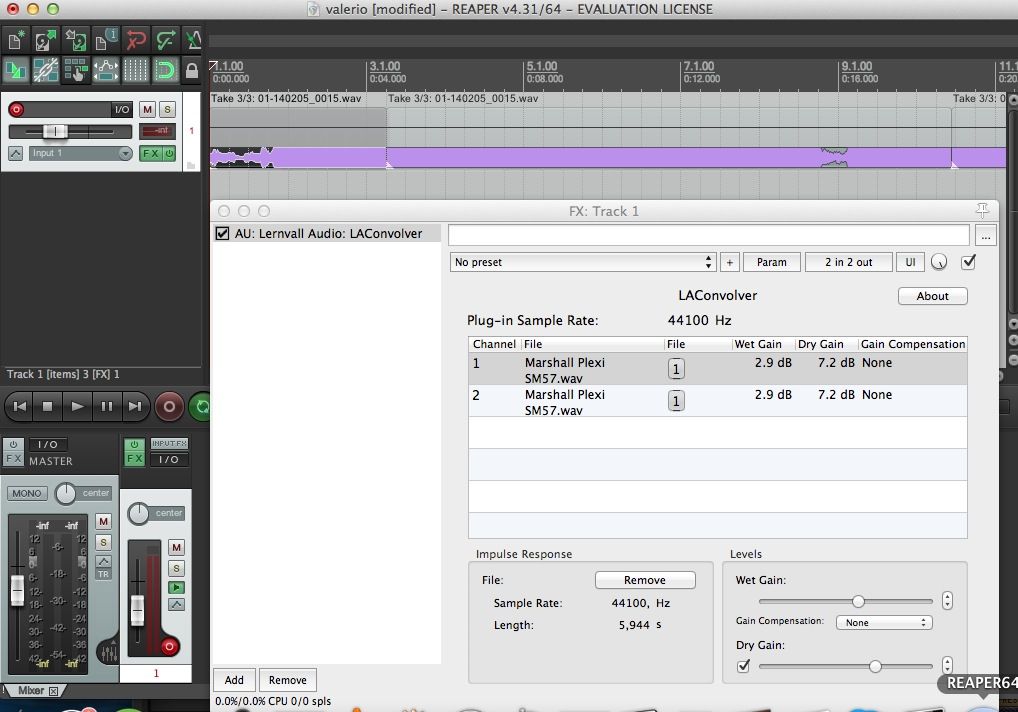The width and height of the screenshot is (1018, 712).
Task: Click the Open Project toolbar icon
Action: tap(45, 40)
